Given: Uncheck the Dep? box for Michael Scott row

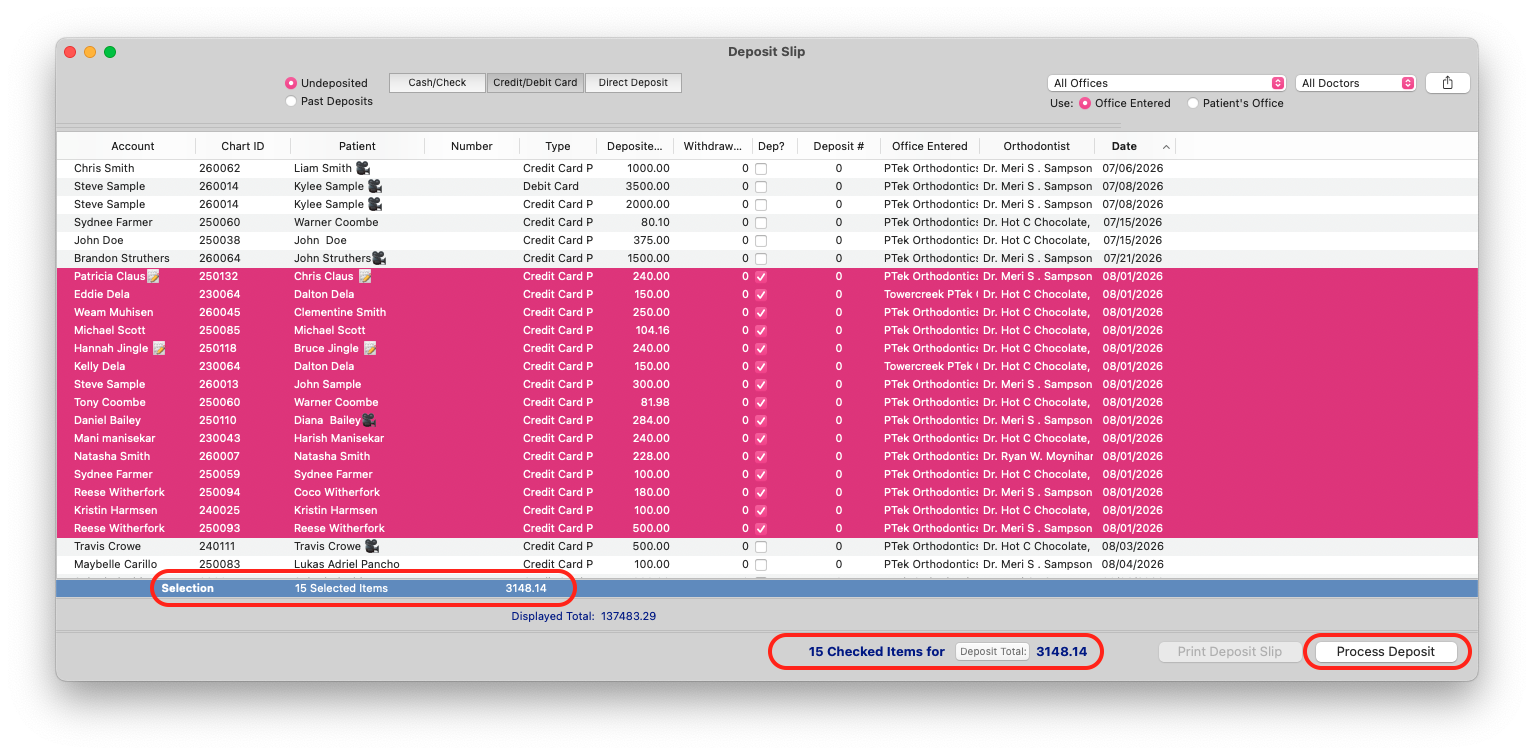Looking at the screenshot, I should pos(761,331).
